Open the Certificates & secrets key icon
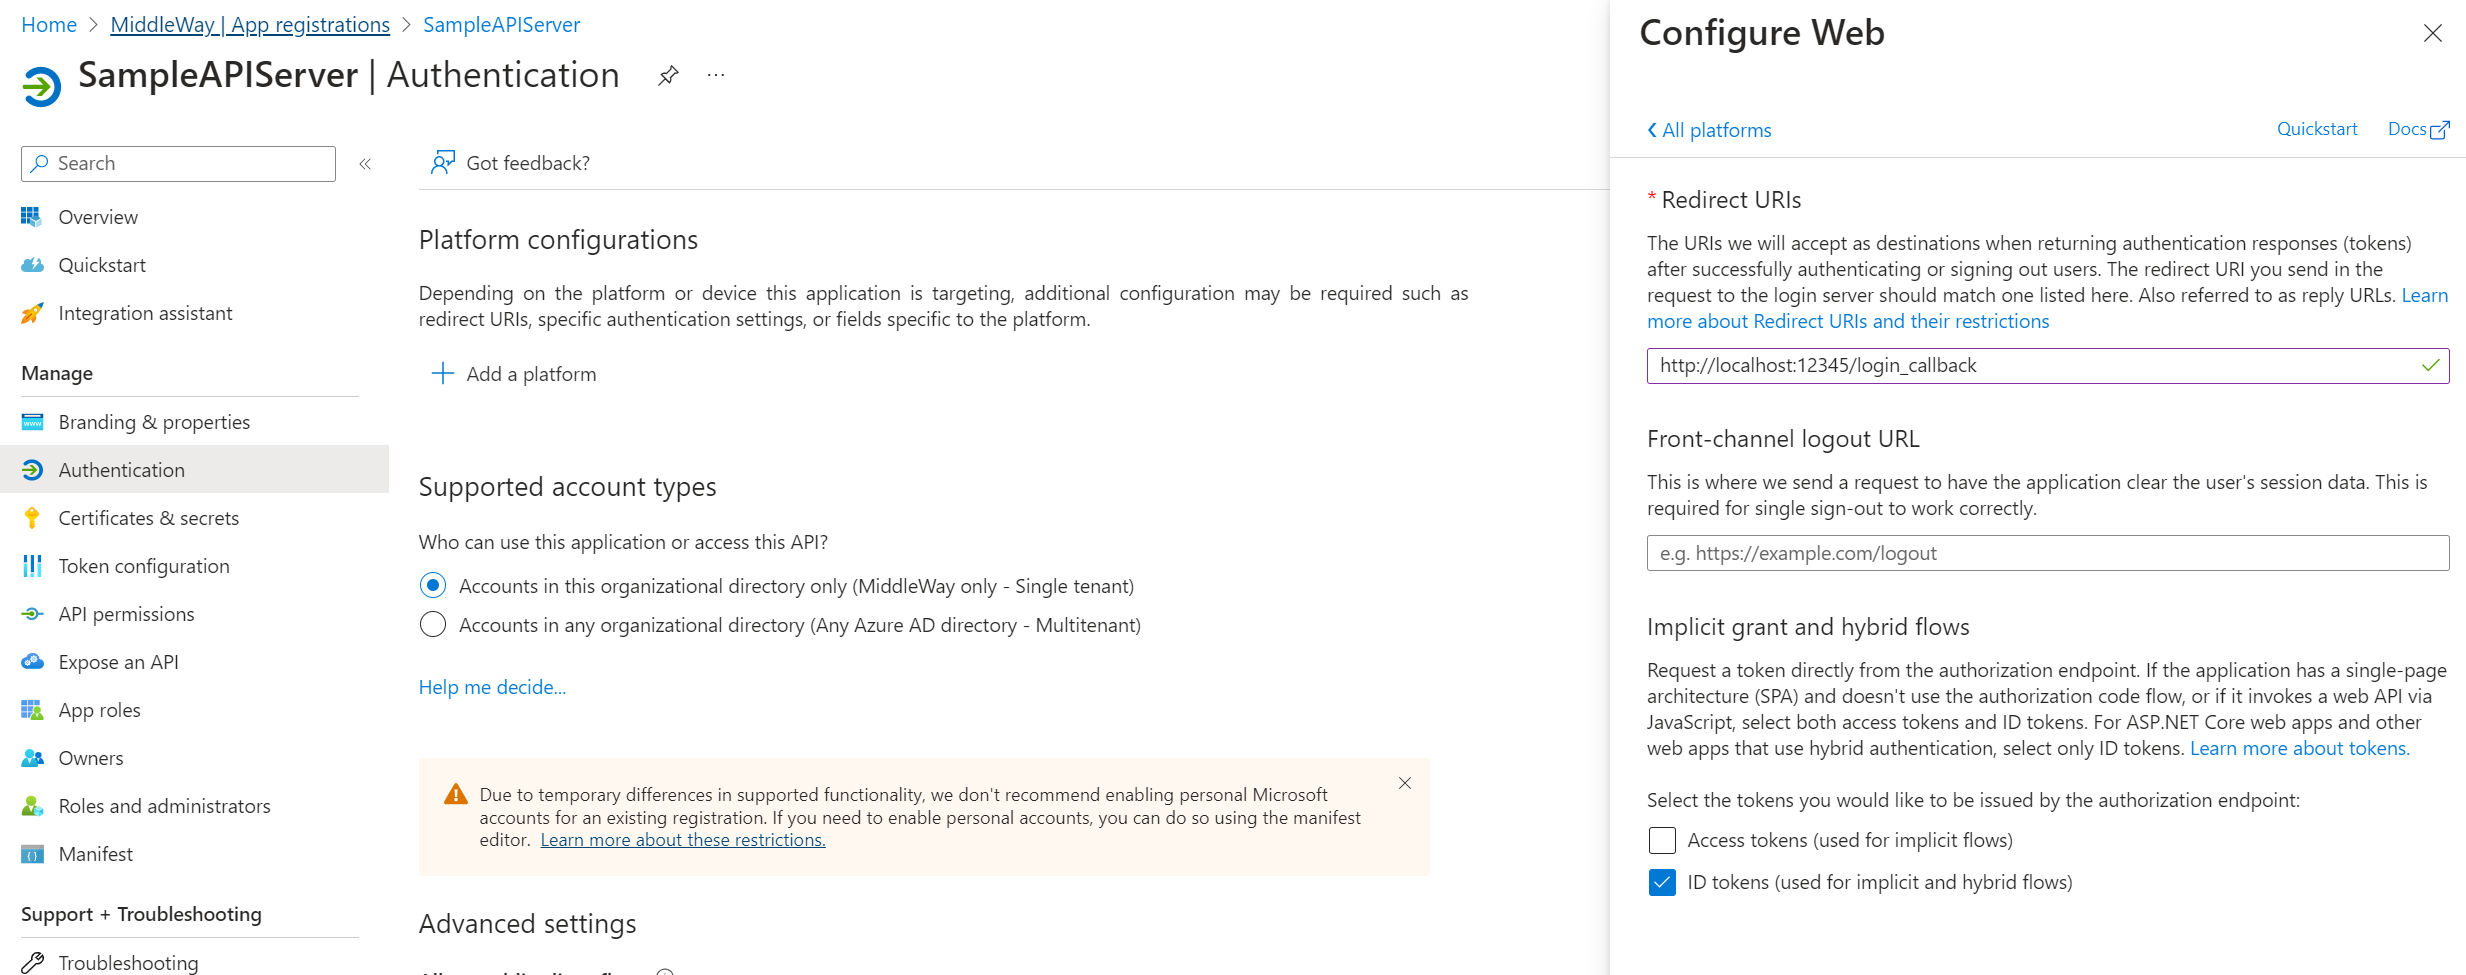 coord(32,518)
